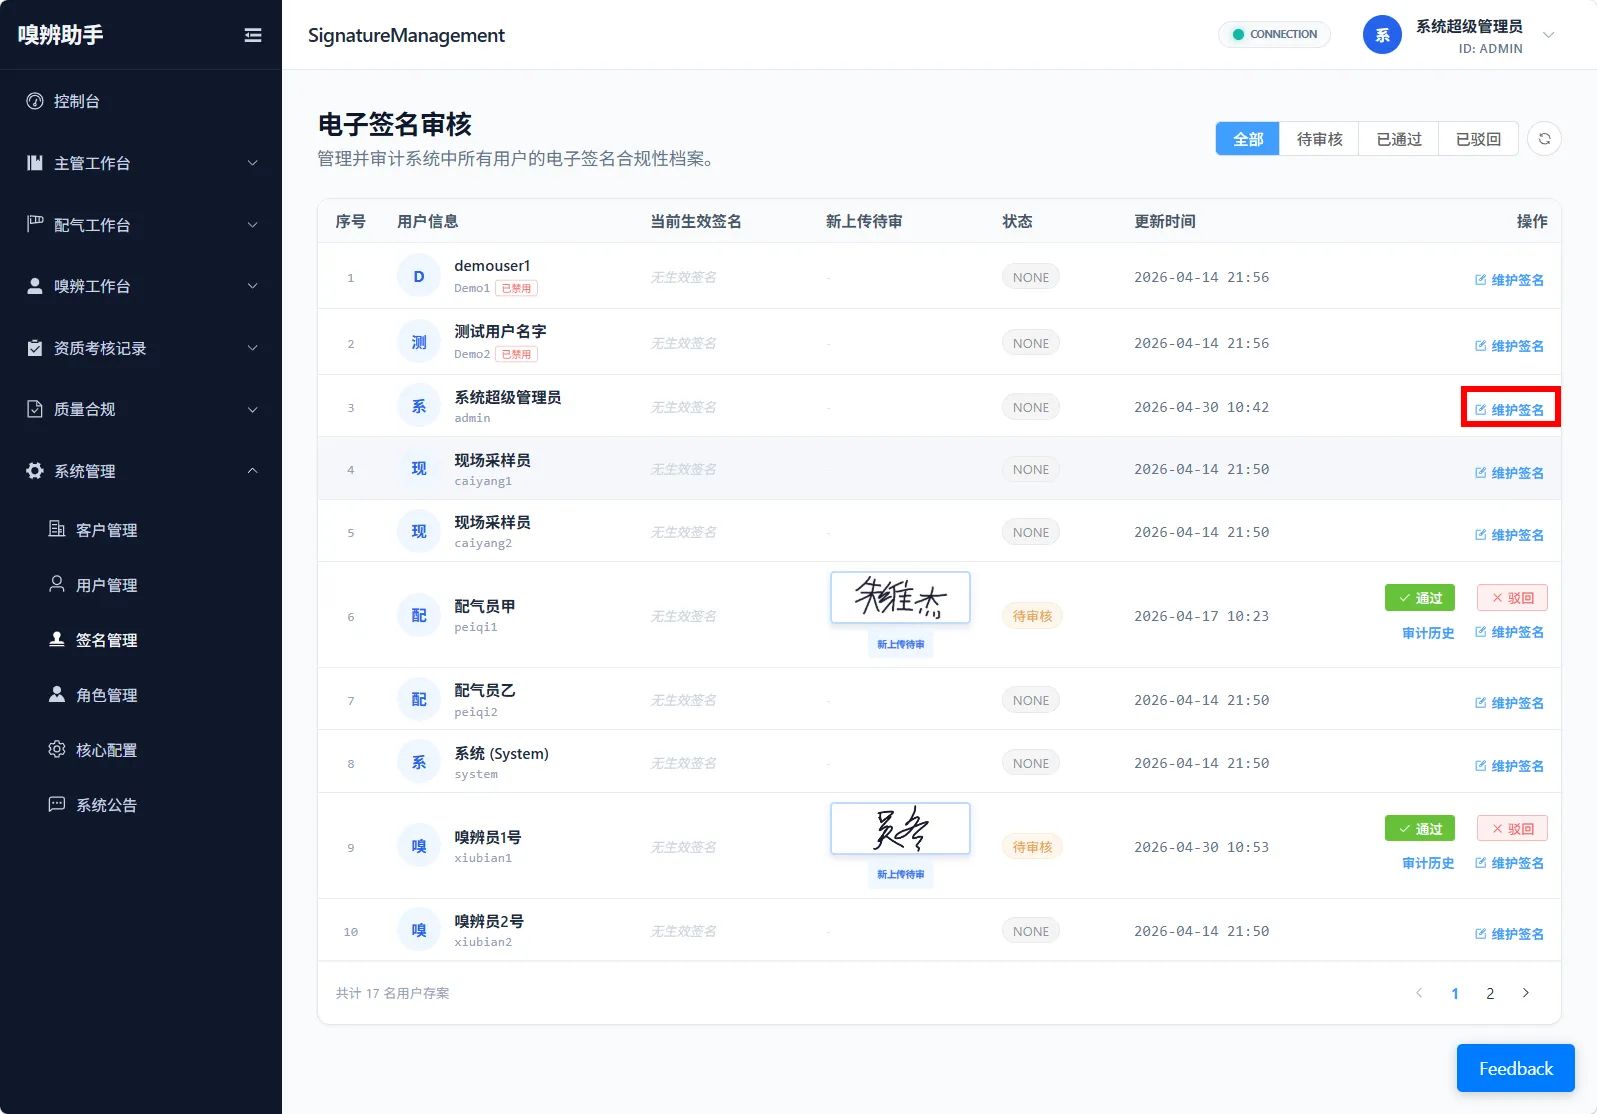This screenshot has height=1114, width=1597.
Task: Click the 已禁用 tag next to Demo1
Action: click(517, 288)
